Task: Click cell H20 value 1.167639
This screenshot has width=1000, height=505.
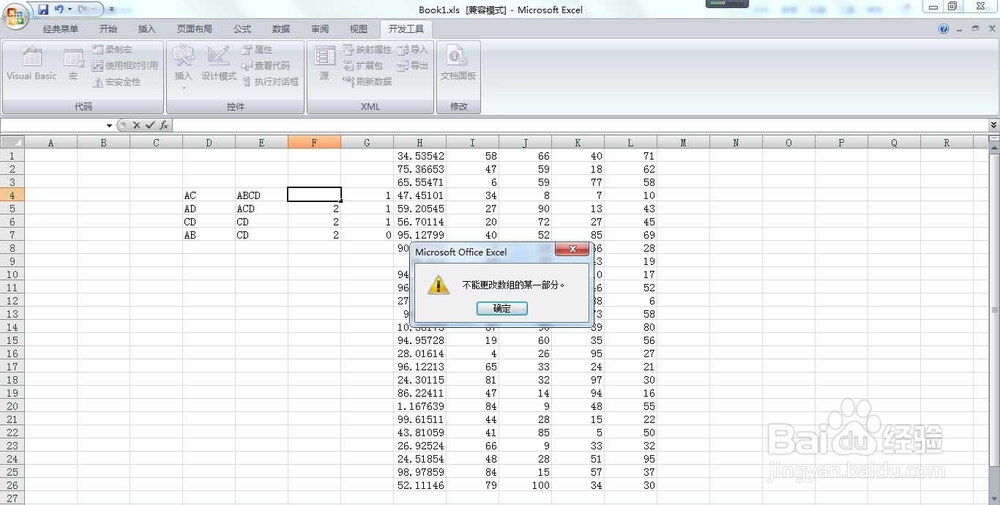Action: (420, 406)
